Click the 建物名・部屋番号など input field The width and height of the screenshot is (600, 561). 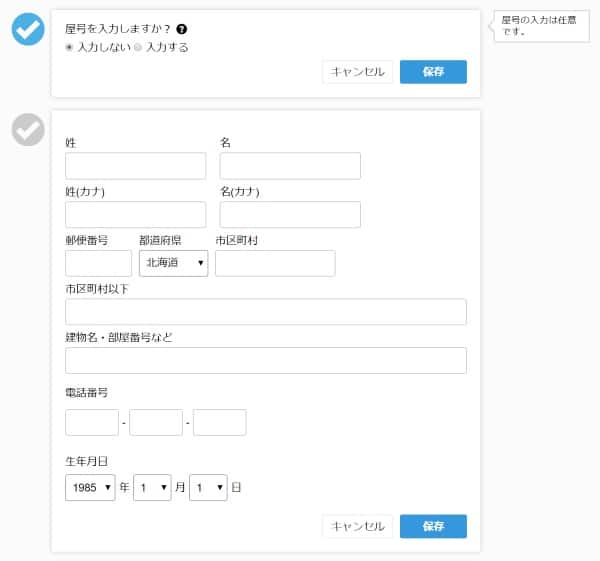265,360
